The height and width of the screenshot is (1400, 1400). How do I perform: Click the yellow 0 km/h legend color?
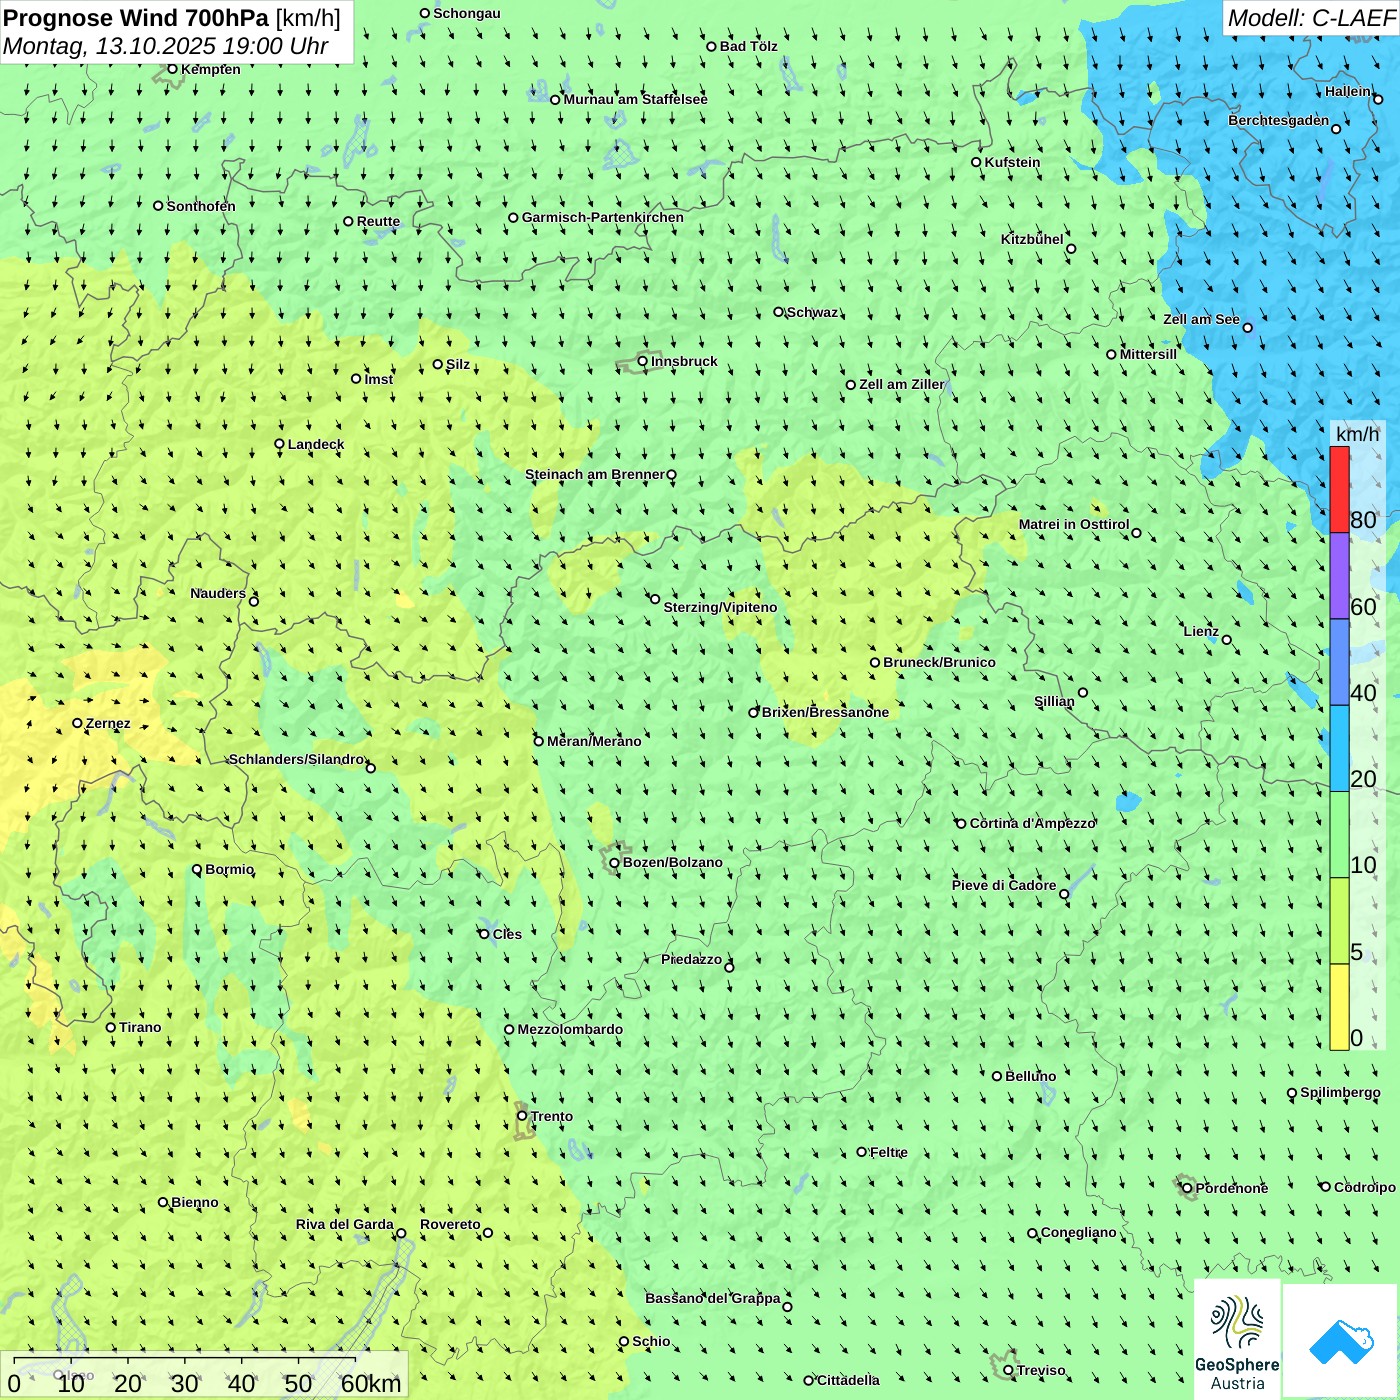(x=1339, y=1007)
